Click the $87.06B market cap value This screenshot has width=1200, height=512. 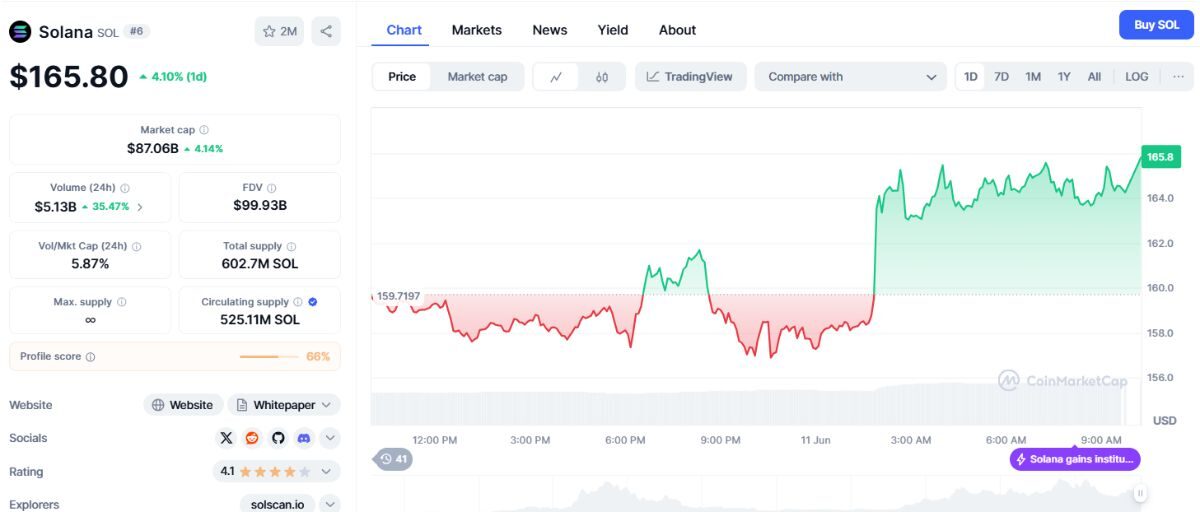(152, 148)
